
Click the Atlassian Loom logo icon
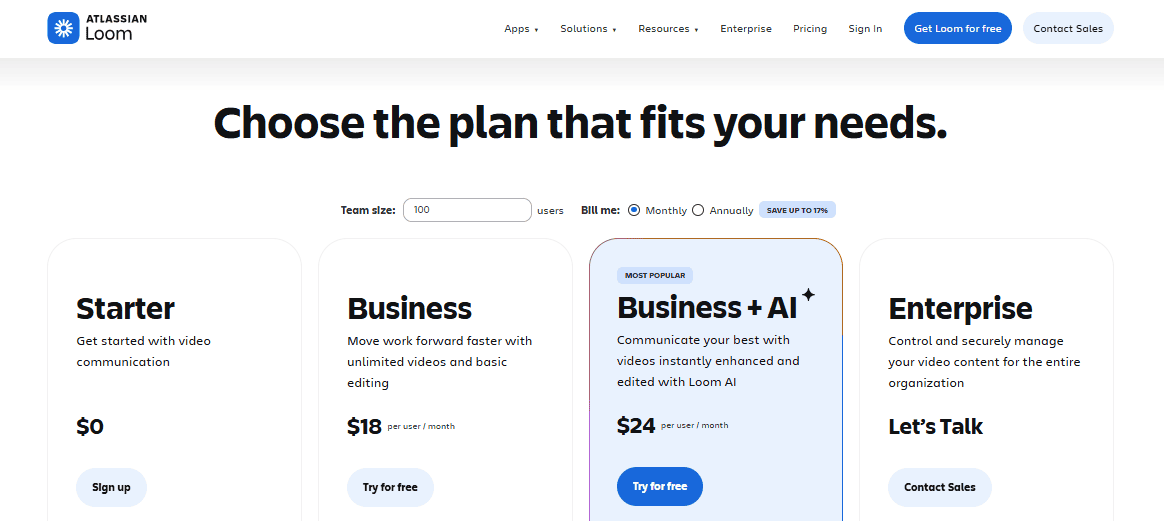pyautogui.click(x=63, y=28)
